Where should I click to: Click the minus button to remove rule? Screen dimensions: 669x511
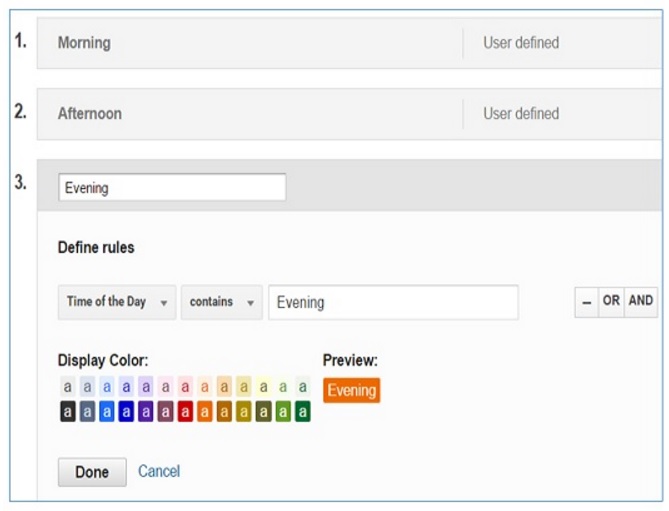point(586,301)
